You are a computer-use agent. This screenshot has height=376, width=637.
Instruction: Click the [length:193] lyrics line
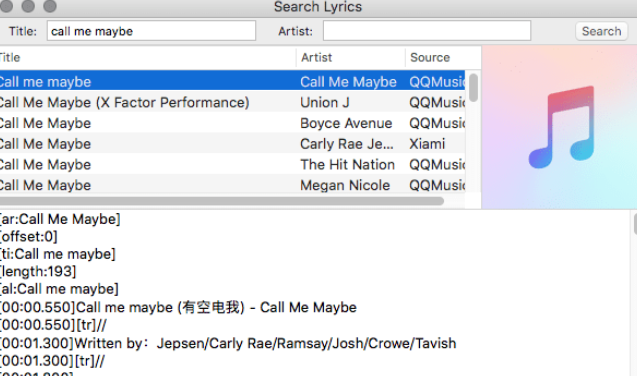click(x=38, y=271)
